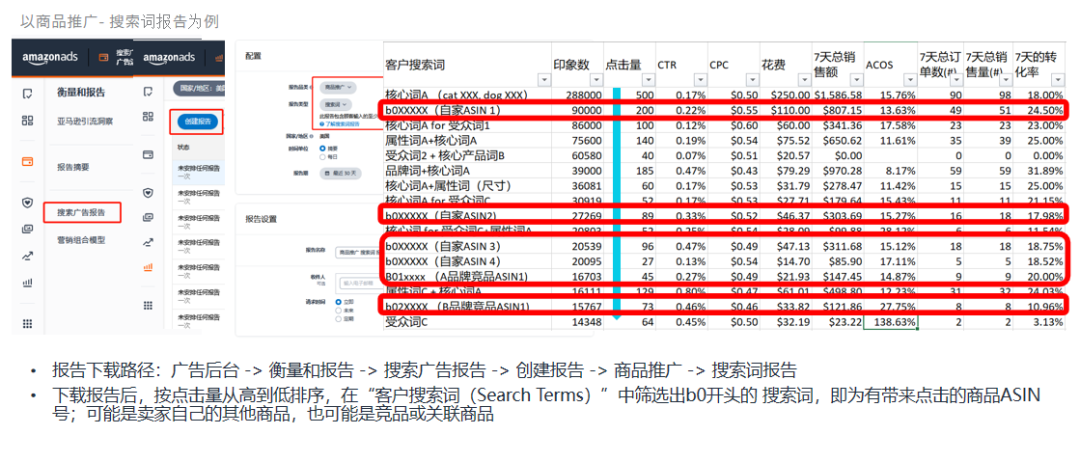Click impressions value 288000
Screen dimensions: 1080x462
pos(578,95)
